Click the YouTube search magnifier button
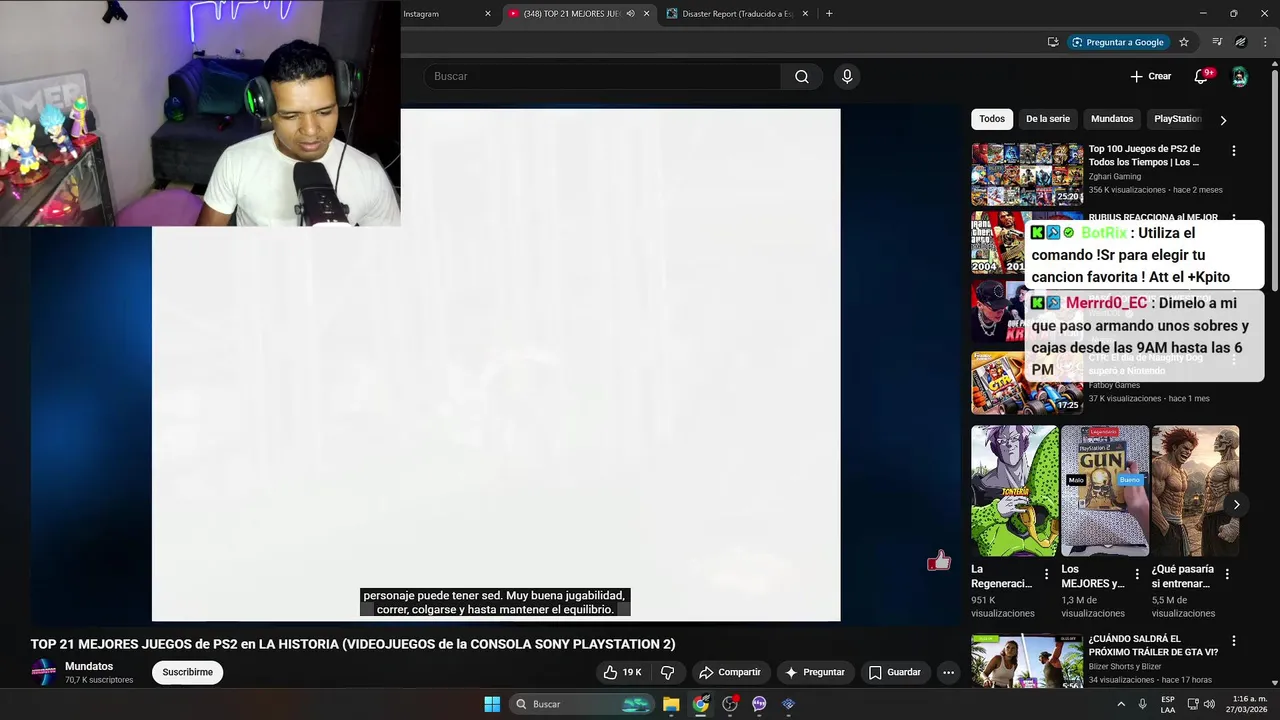 pos(802,77)
